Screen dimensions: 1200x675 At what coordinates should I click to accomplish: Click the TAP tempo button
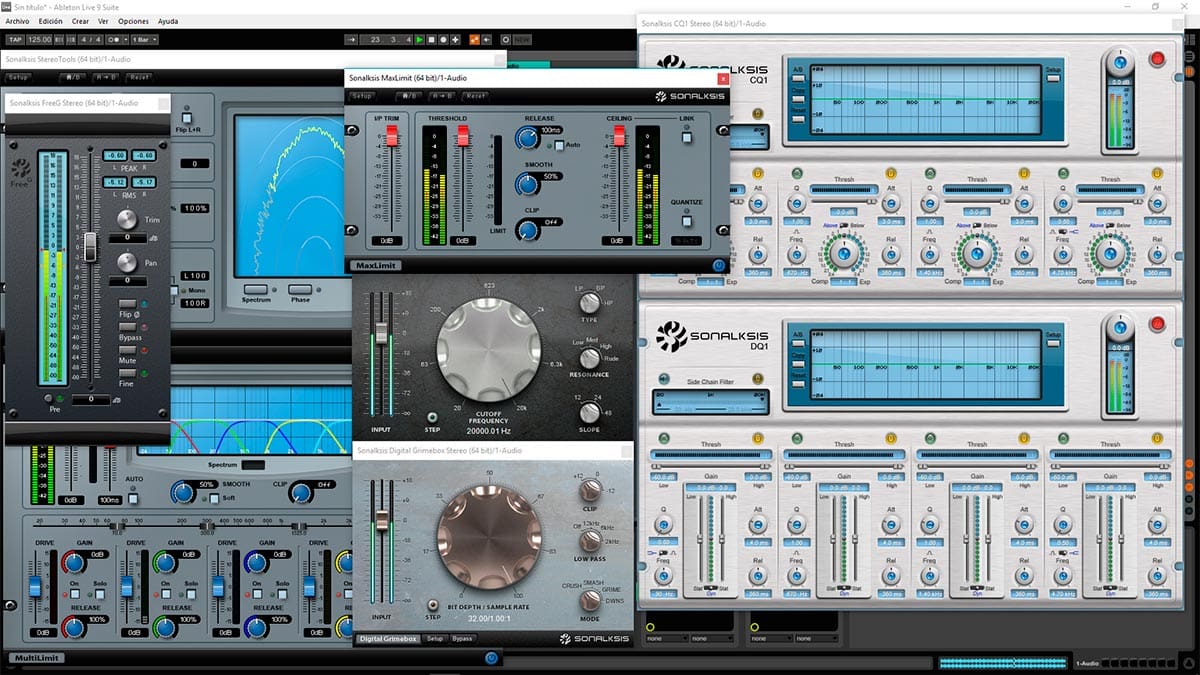click(15, 39)
